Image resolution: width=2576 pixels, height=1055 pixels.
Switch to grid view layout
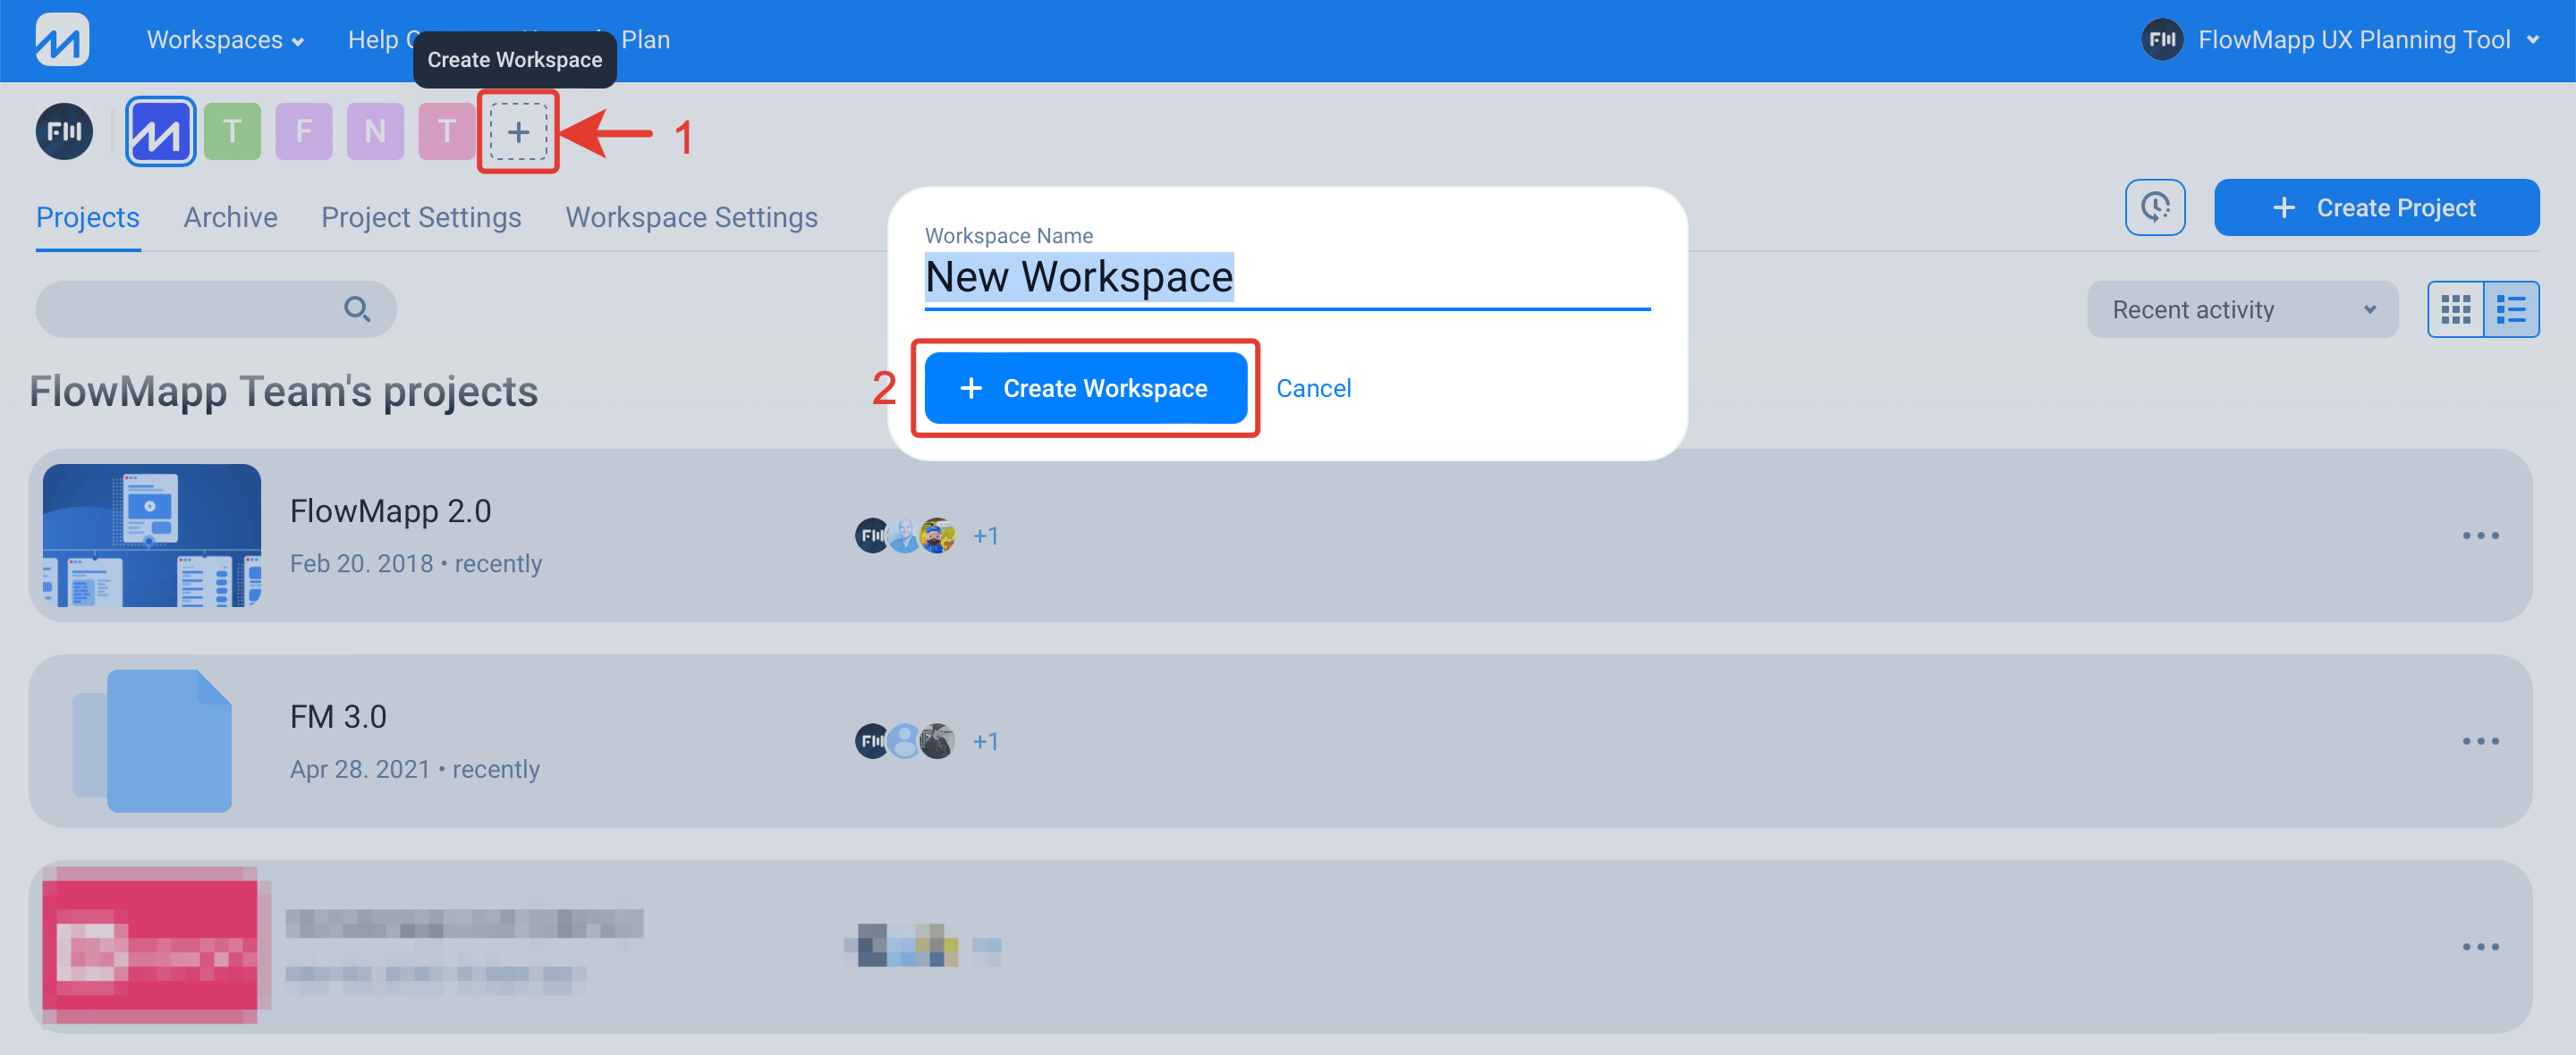click(x=2456, y=309)
